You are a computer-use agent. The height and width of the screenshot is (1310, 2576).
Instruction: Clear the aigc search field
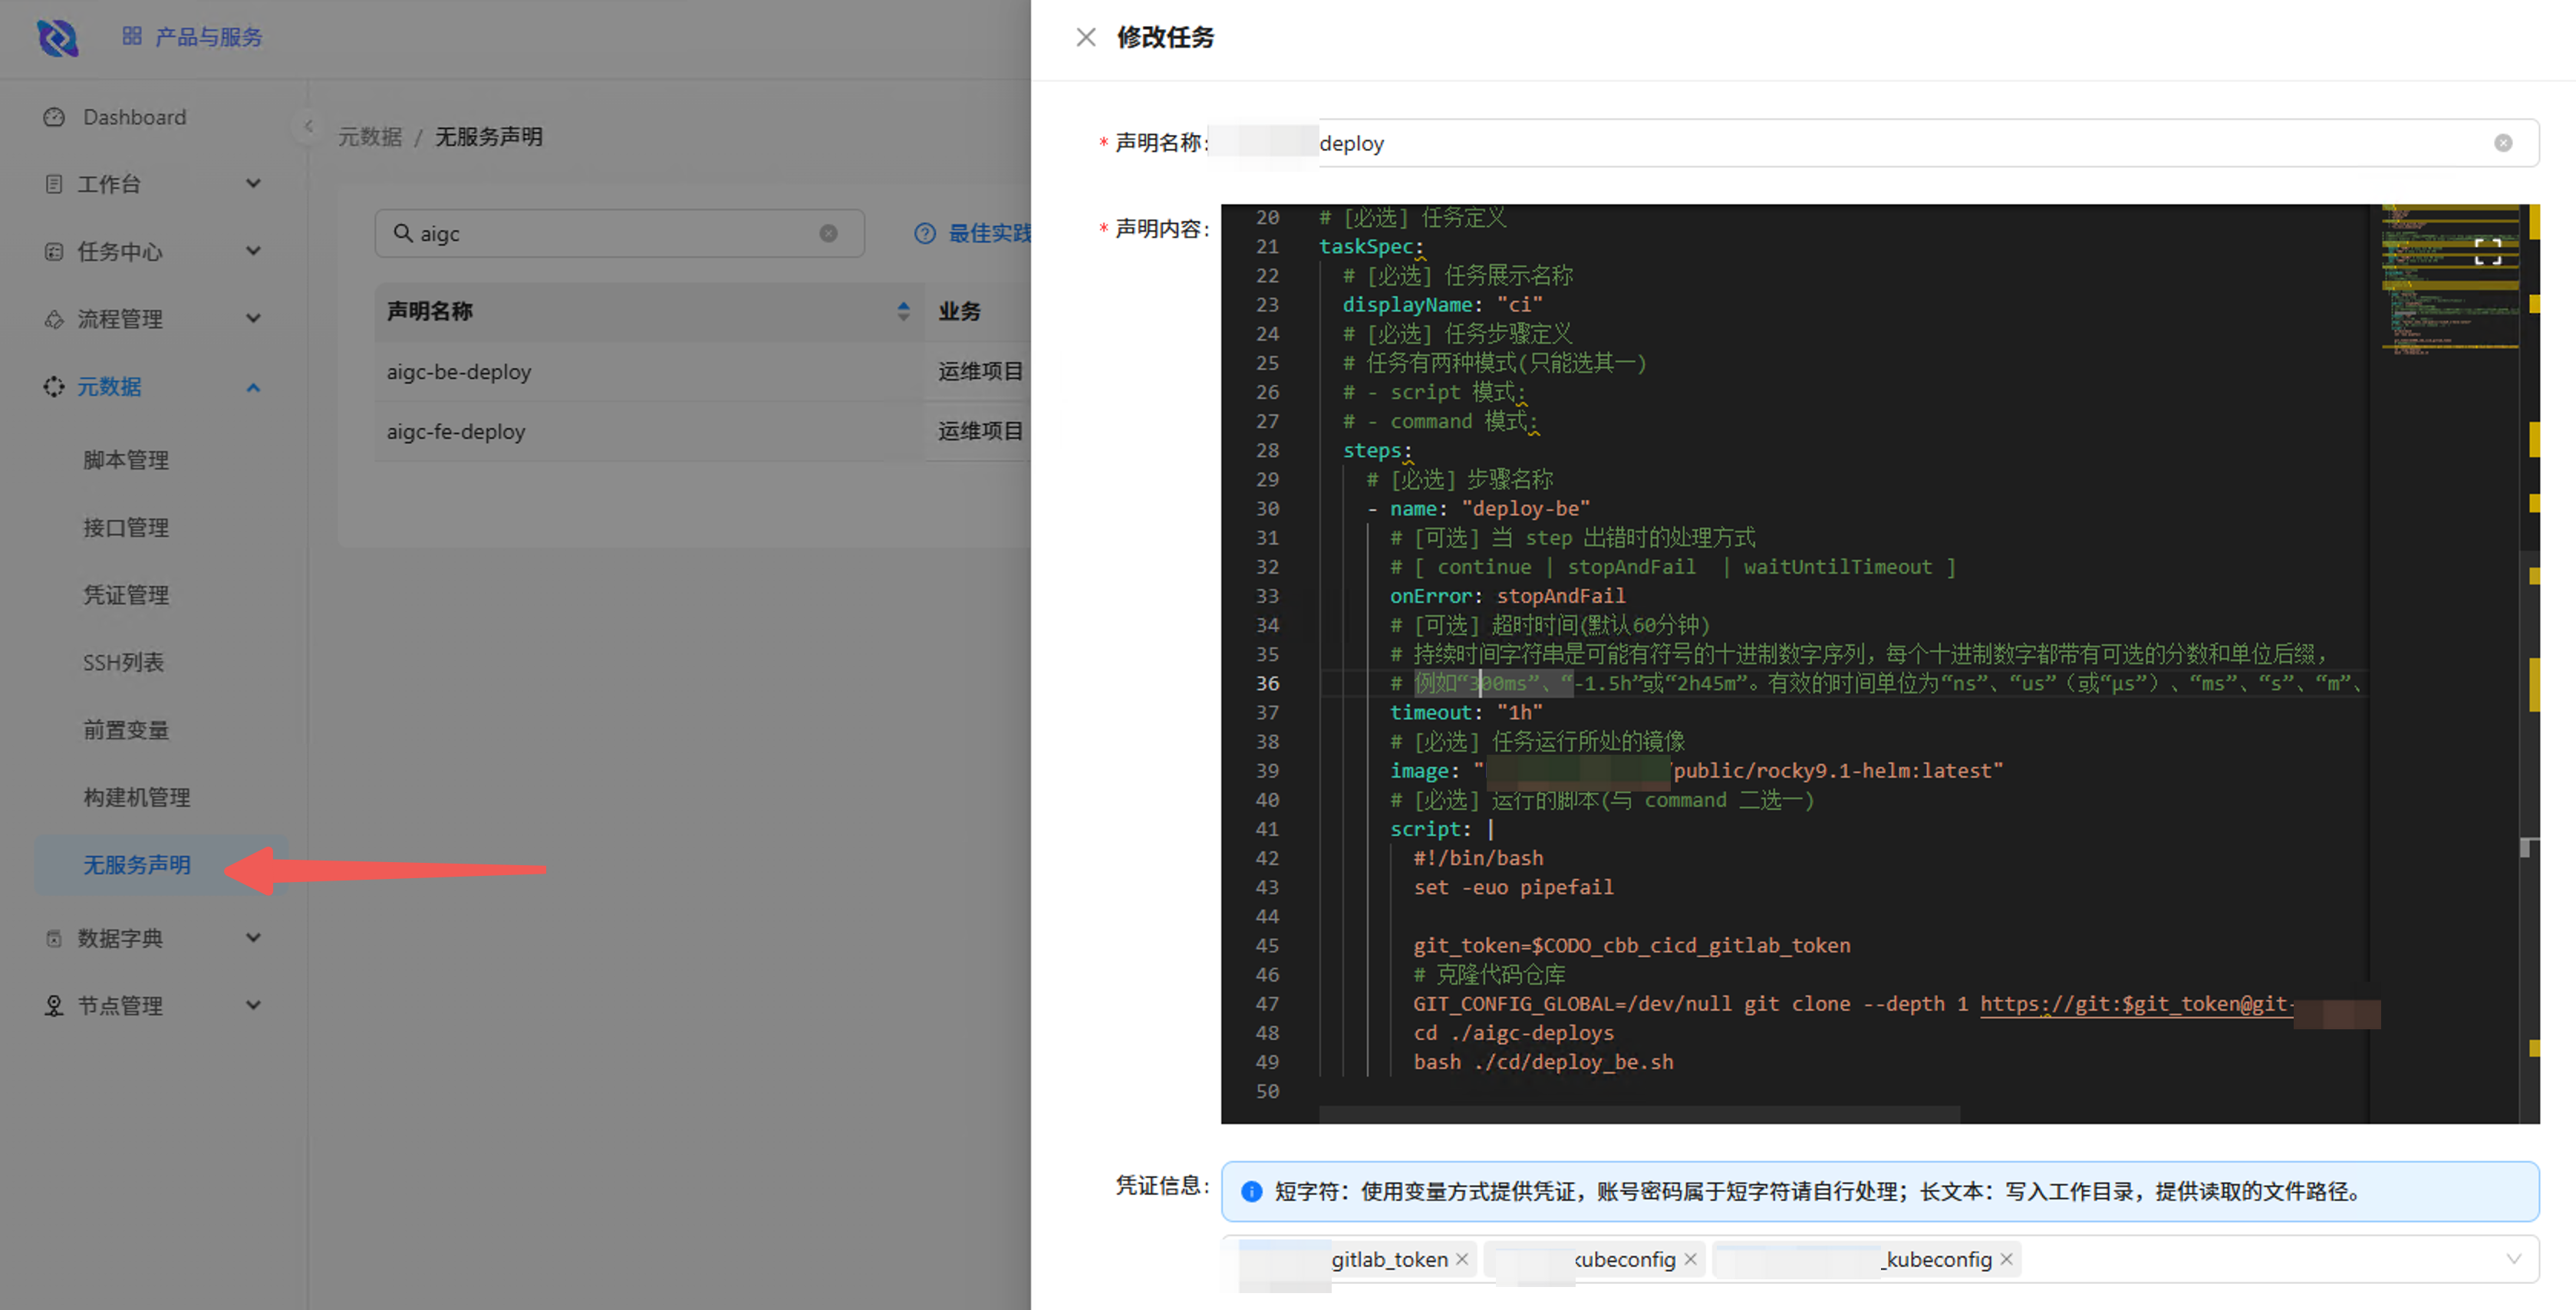tap(828, 233)
